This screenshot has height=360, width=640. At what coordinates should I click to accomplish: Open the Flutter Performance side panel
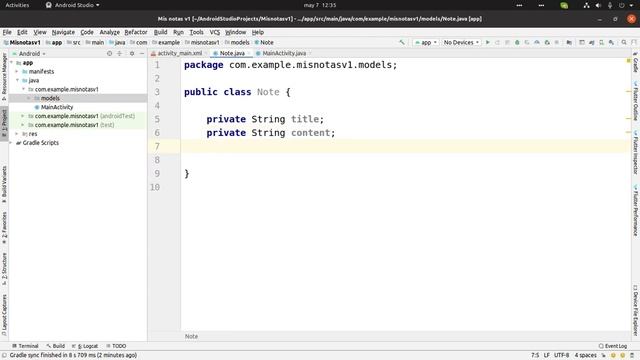pos(636,210)
